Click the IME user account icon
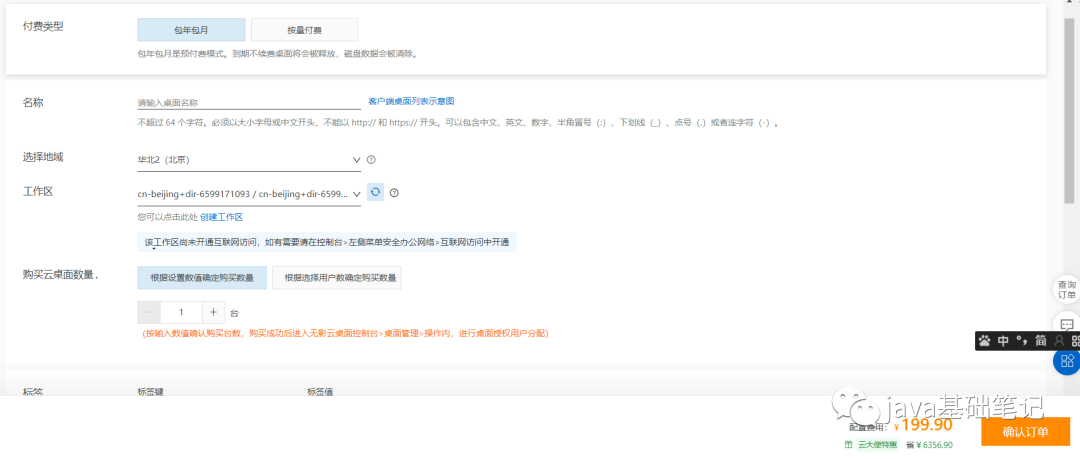Screen dimensions: 1080x459 pyautogui.click(x=1059, y=340)
